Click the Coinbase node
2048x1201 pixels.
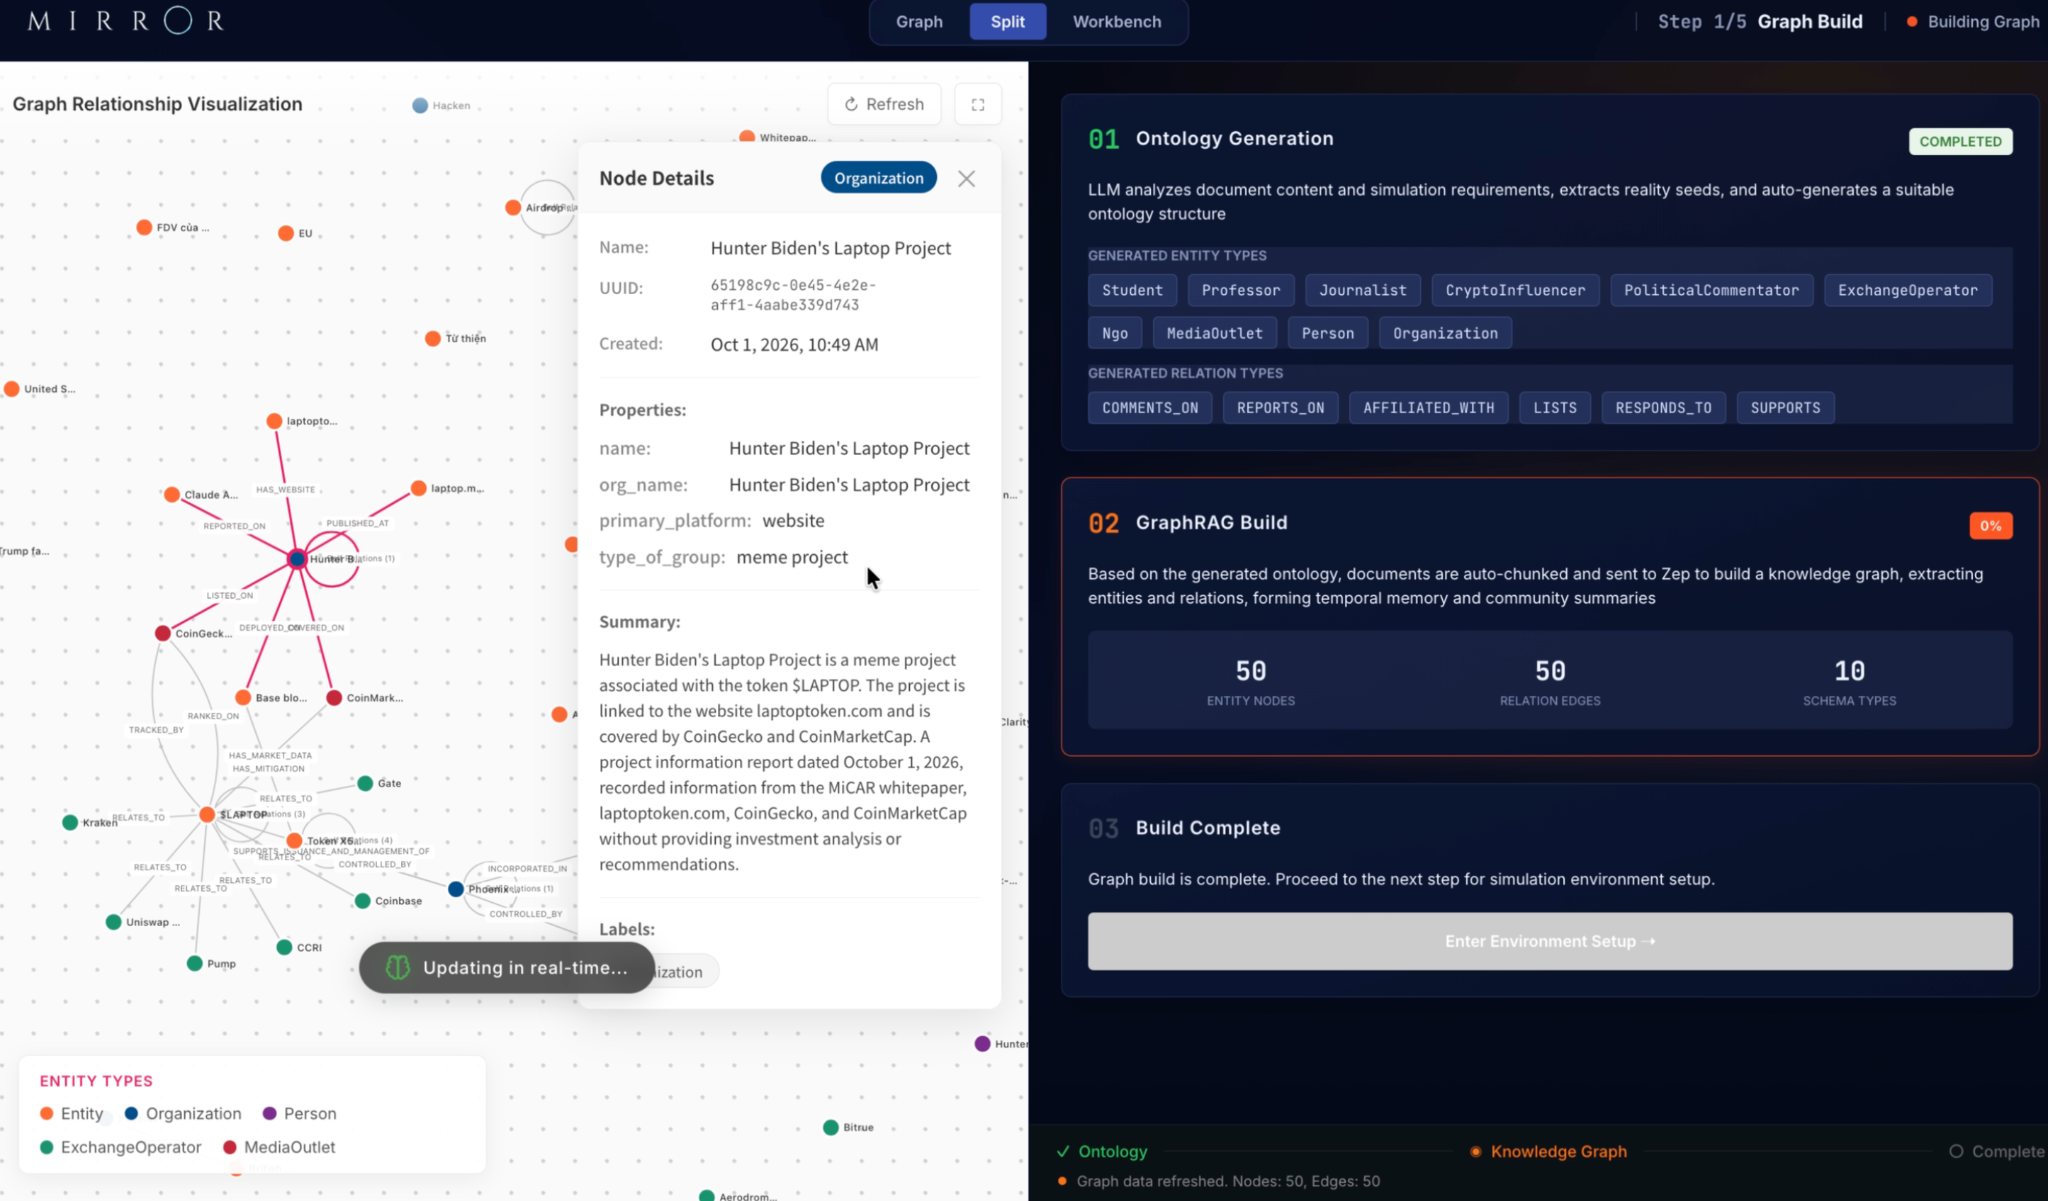363,901
